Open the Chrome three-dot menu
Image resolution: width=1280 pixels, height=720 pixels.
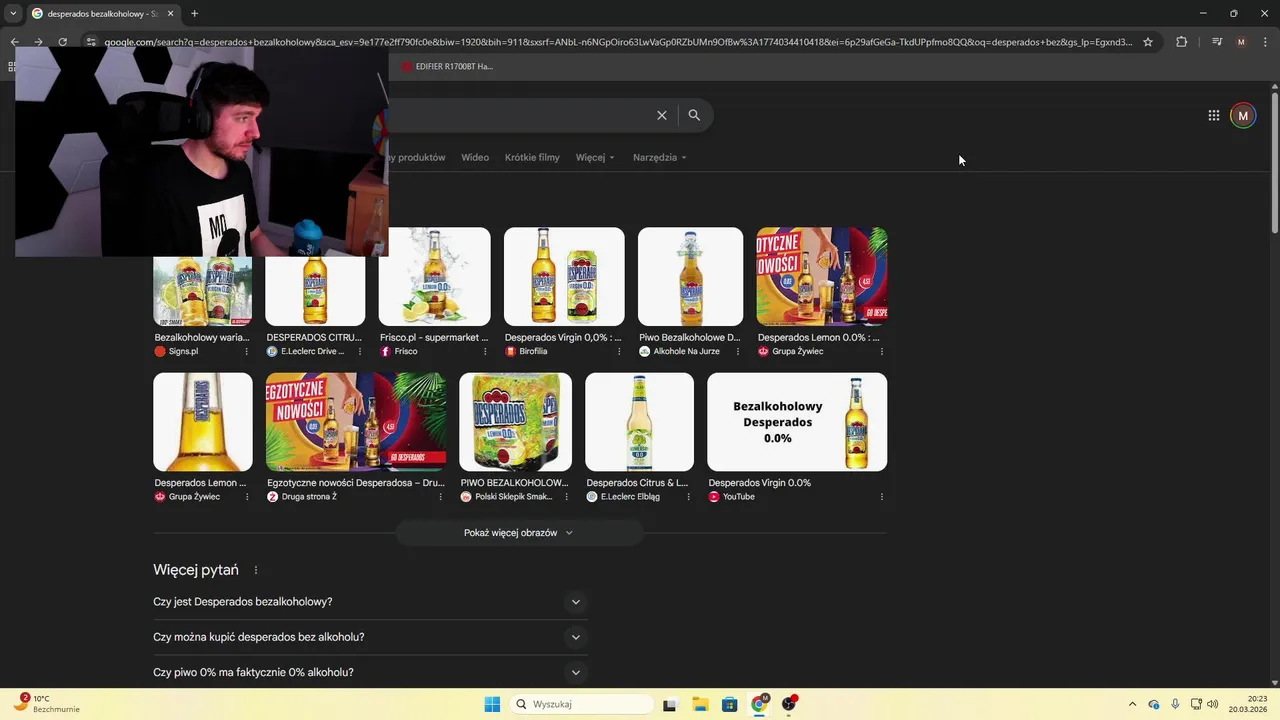tap(1264, 42)
